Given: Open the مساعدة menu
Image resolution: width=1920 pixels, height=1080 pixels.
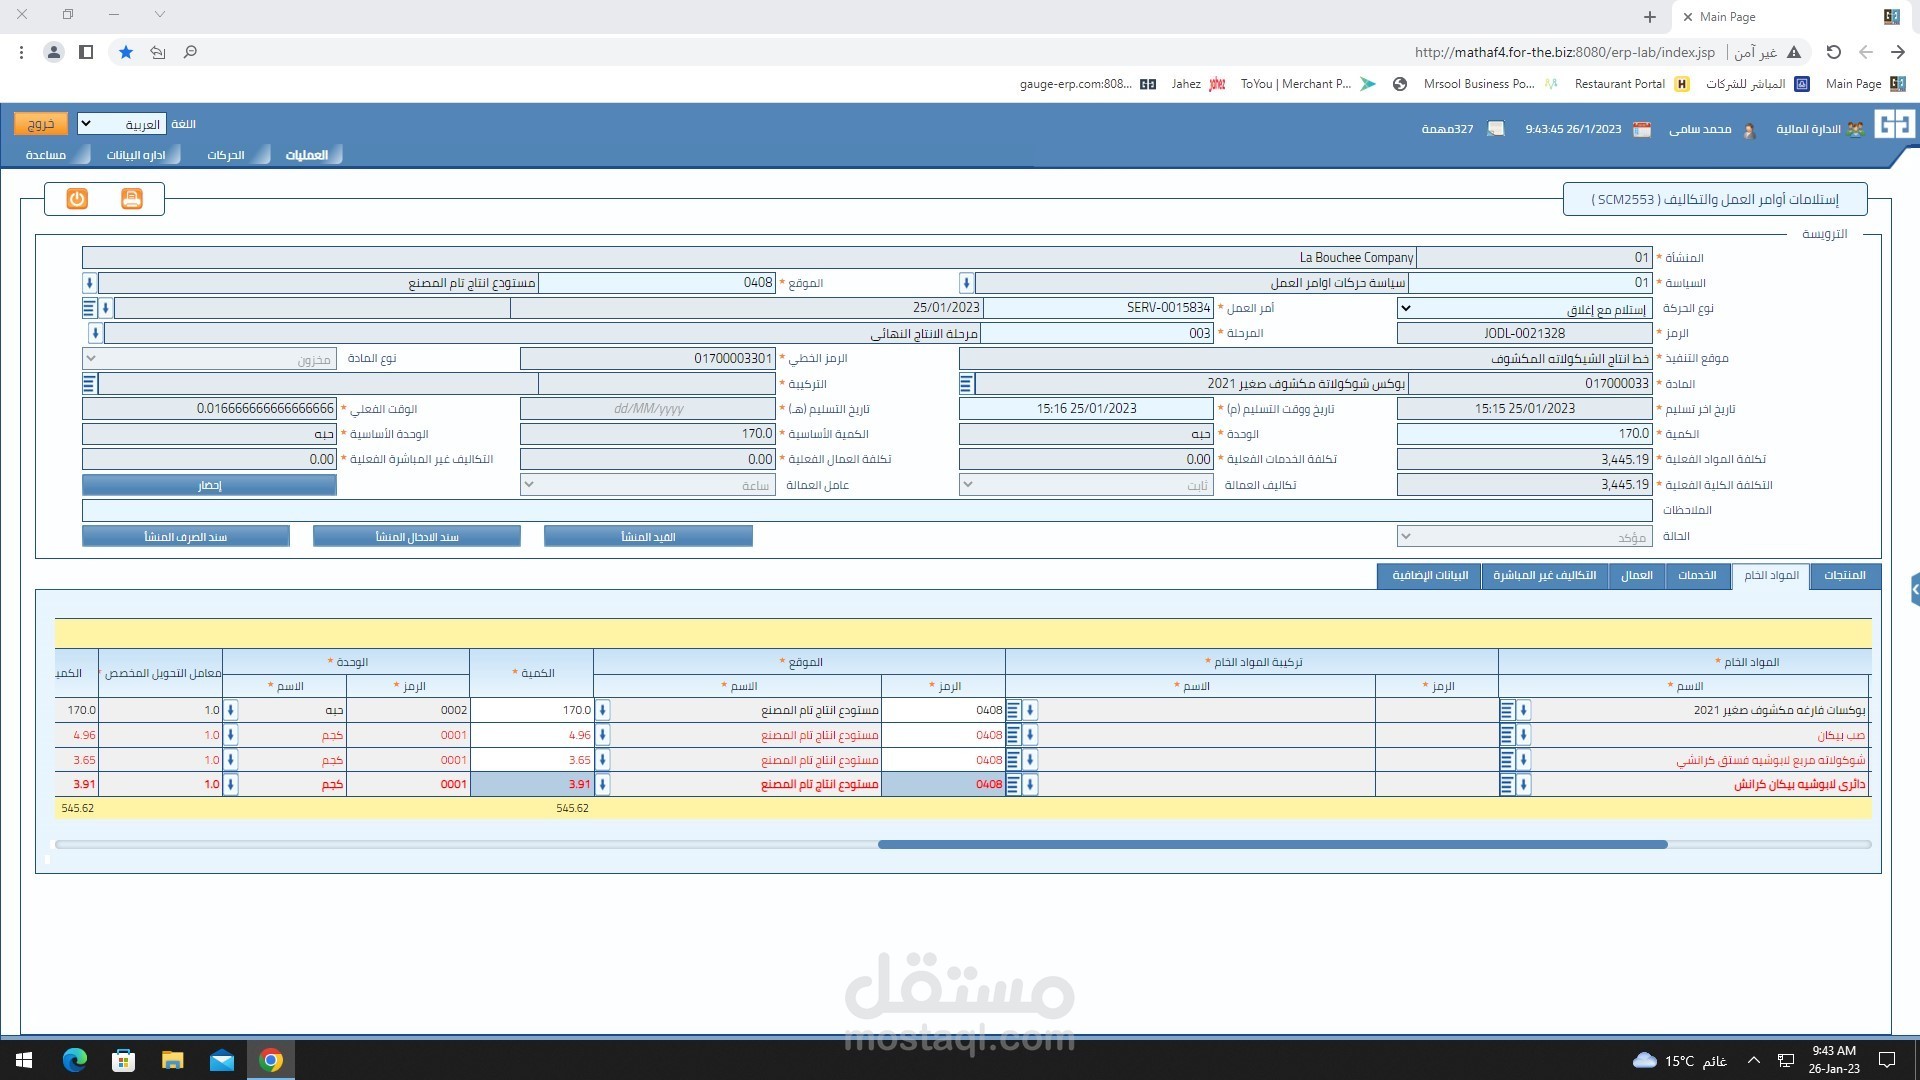Looking at the screenshot, I should pos(46,155).
